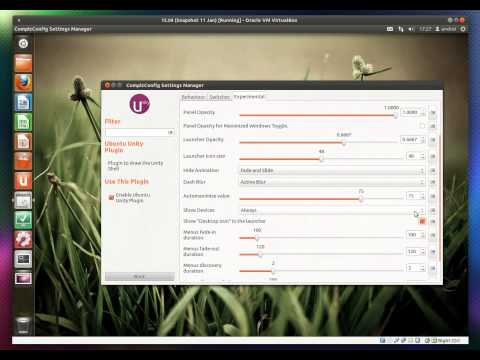Image resolution: width=480 pixels, height=360 pixels.
Task: Click the Menus discovery duration slider handle
Action: [x=273, y=271]
